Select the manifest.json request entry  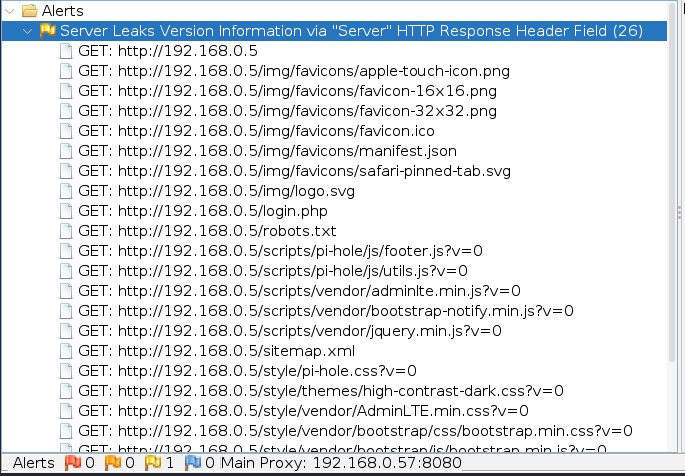point(267,151)
